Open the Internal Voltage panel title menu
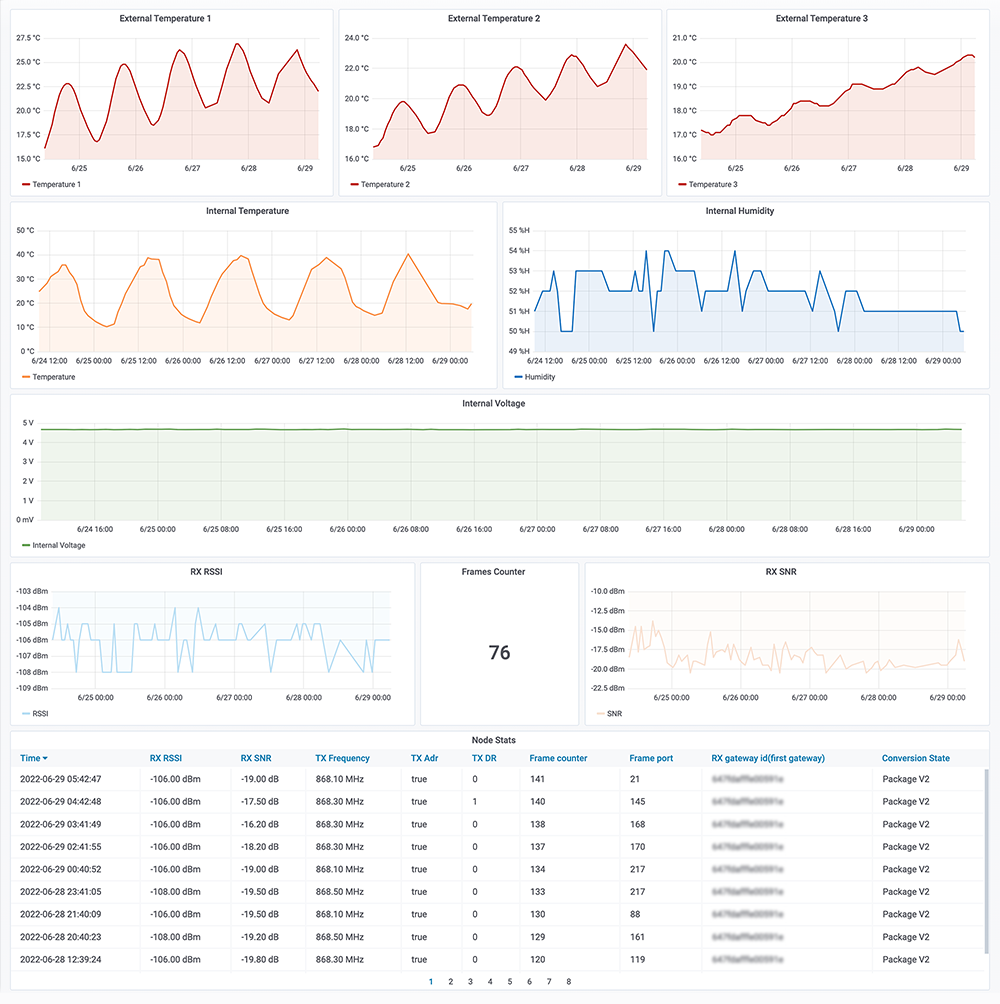The height and width of the screenshot is (1004, 1000). coord(494,403)
